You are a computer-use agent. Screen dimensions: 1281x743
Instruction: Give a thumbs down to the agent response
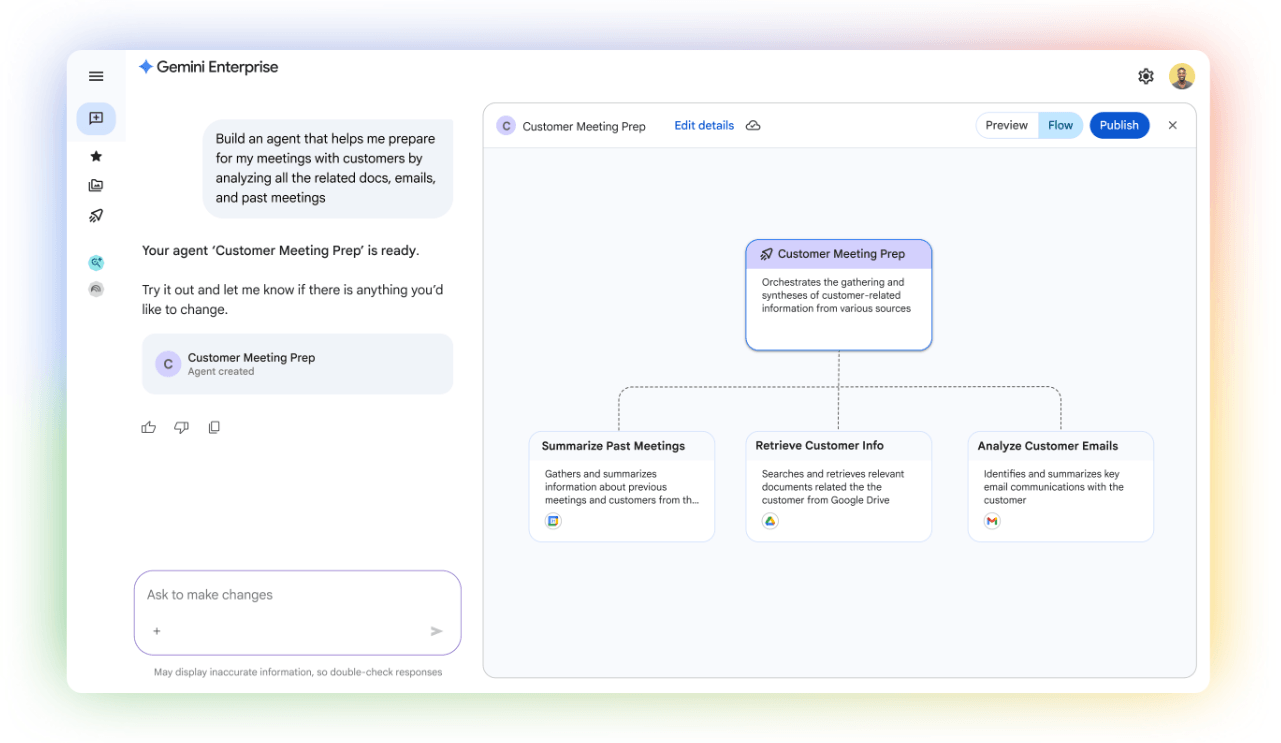tap(181, 427)
